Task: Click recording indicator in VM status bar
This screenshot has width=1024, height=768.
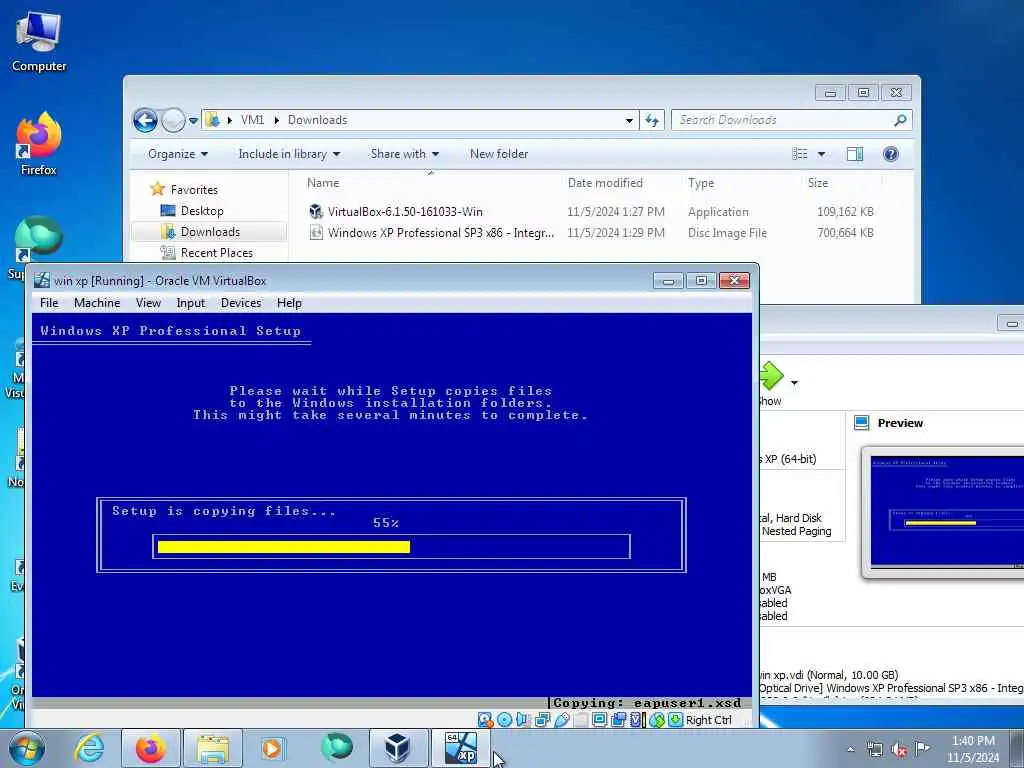Action: (x=618, y=720)
